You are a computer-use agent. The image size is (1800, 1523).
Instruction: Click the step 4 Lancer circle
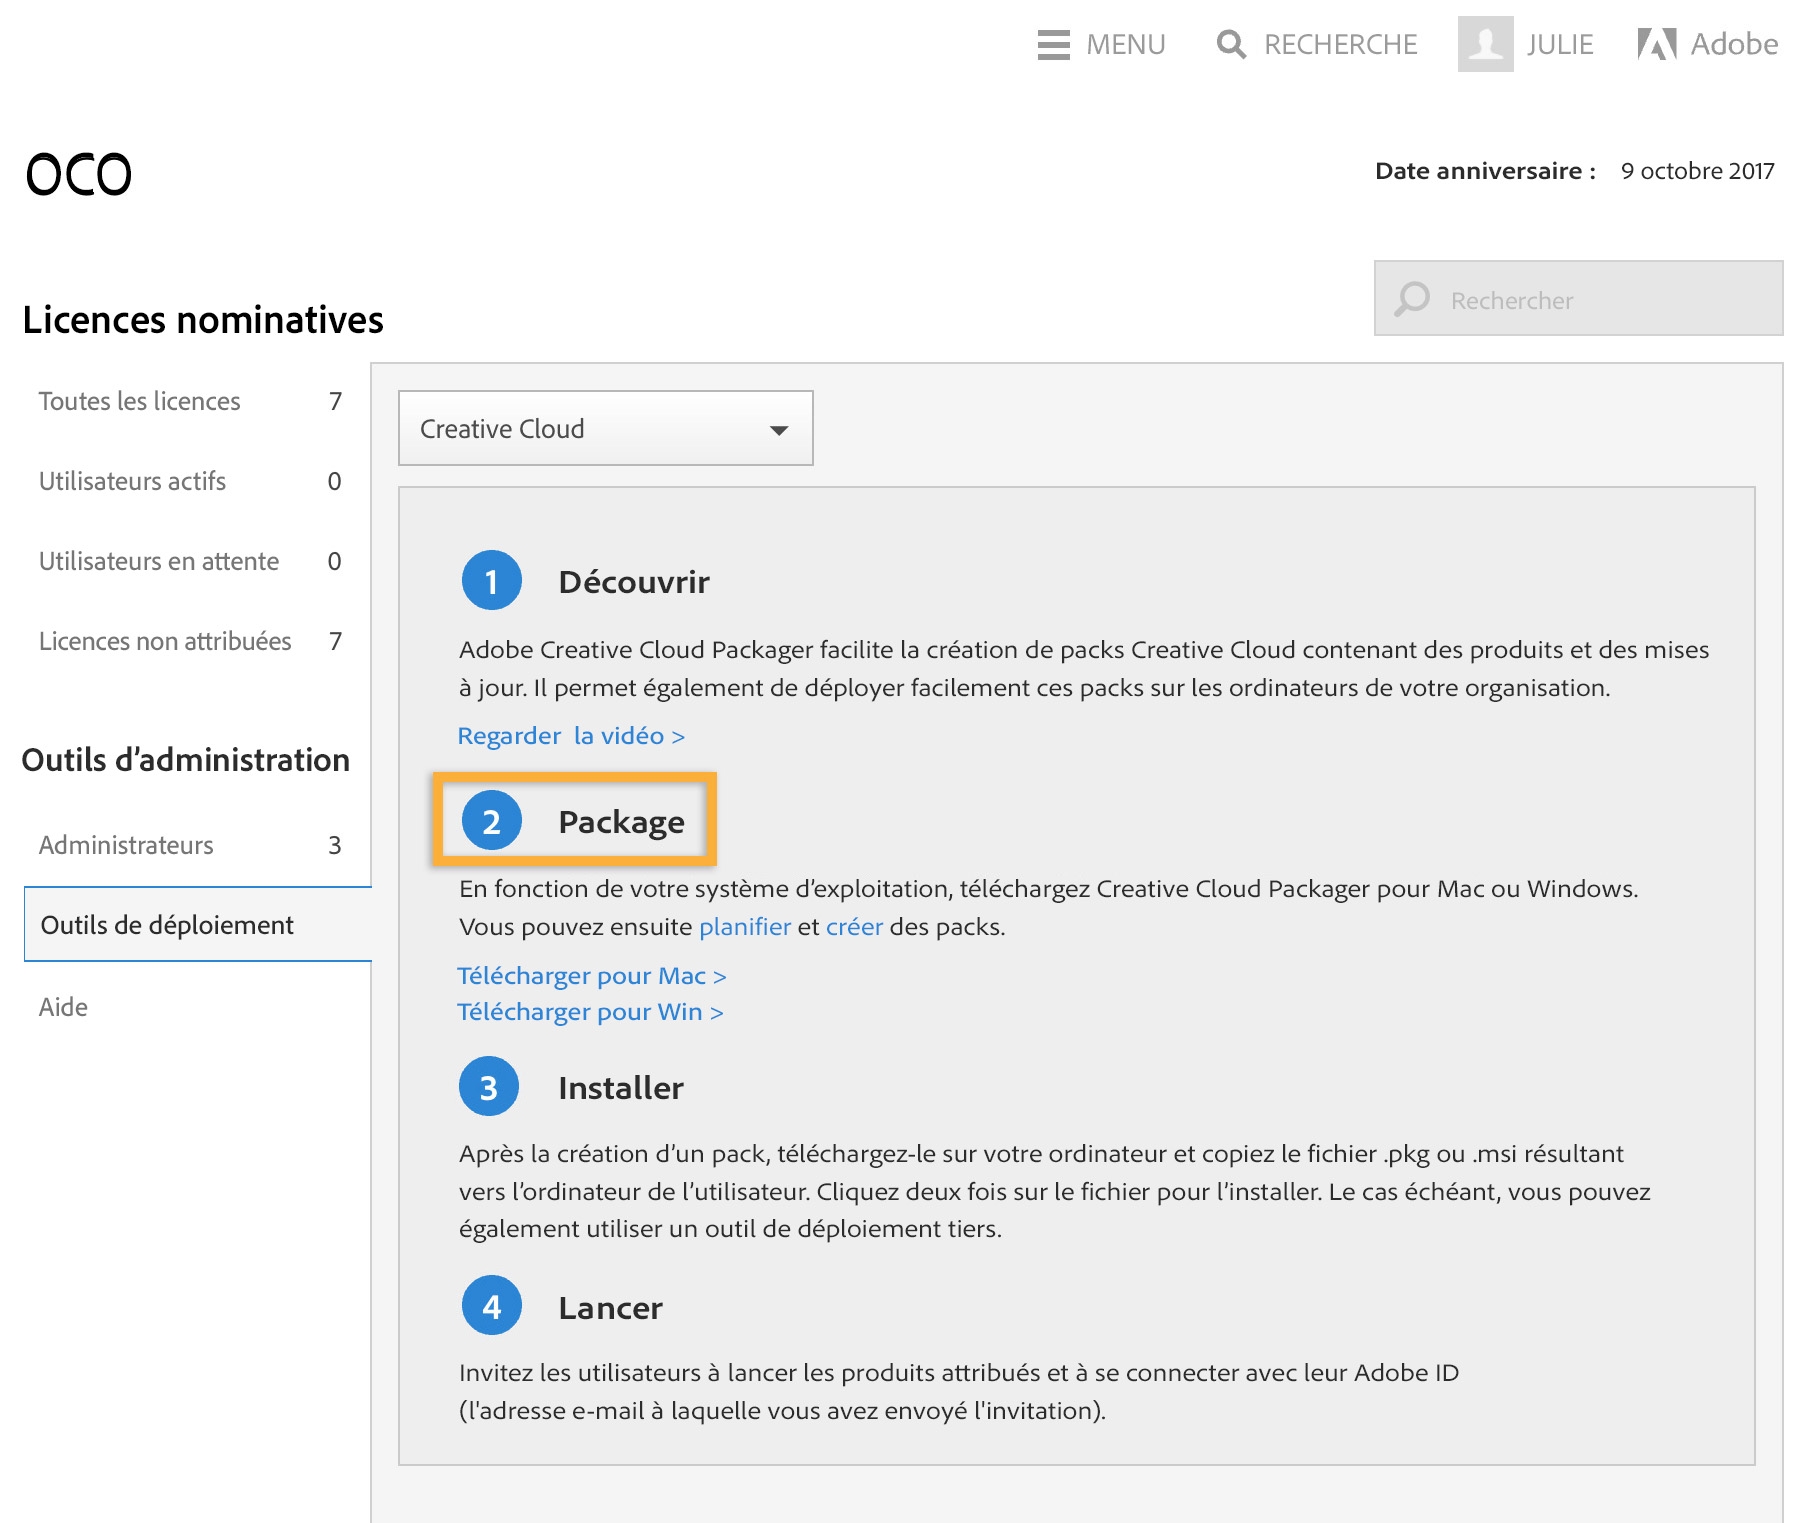[491, 1306]
